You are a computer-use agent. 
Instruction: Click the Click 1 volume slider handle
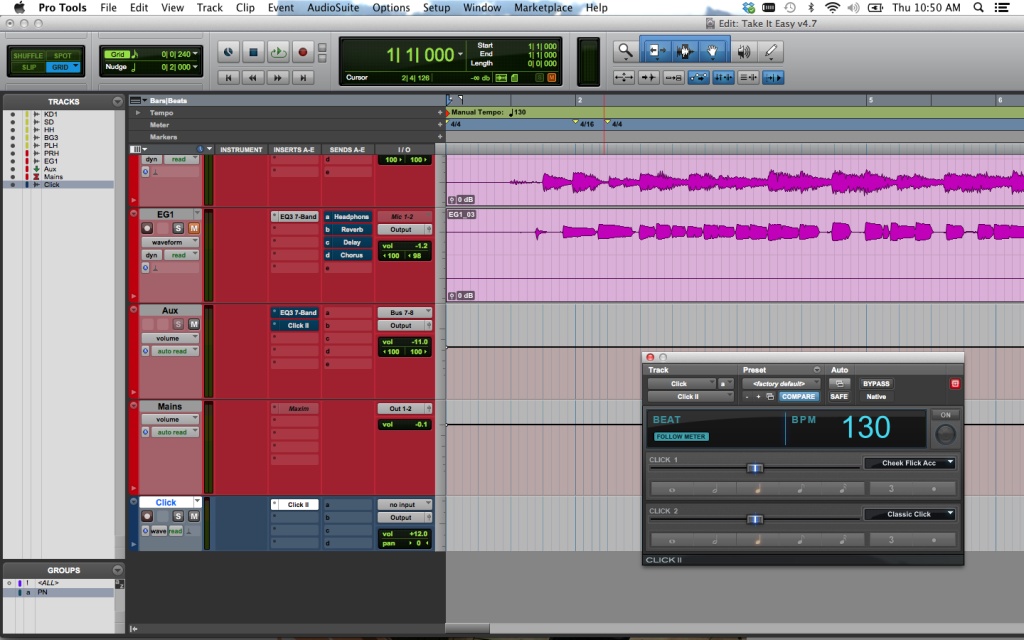[755, 467]
